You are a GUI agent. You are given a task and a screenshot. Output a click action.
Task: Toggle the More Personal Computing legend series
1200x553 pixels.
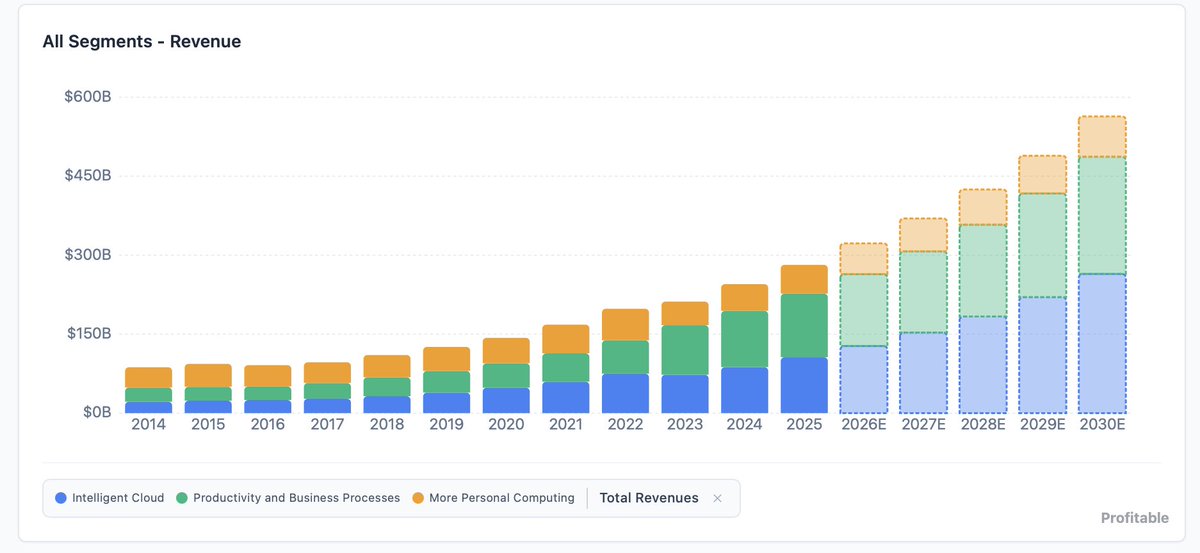click(x=493, y=498)
